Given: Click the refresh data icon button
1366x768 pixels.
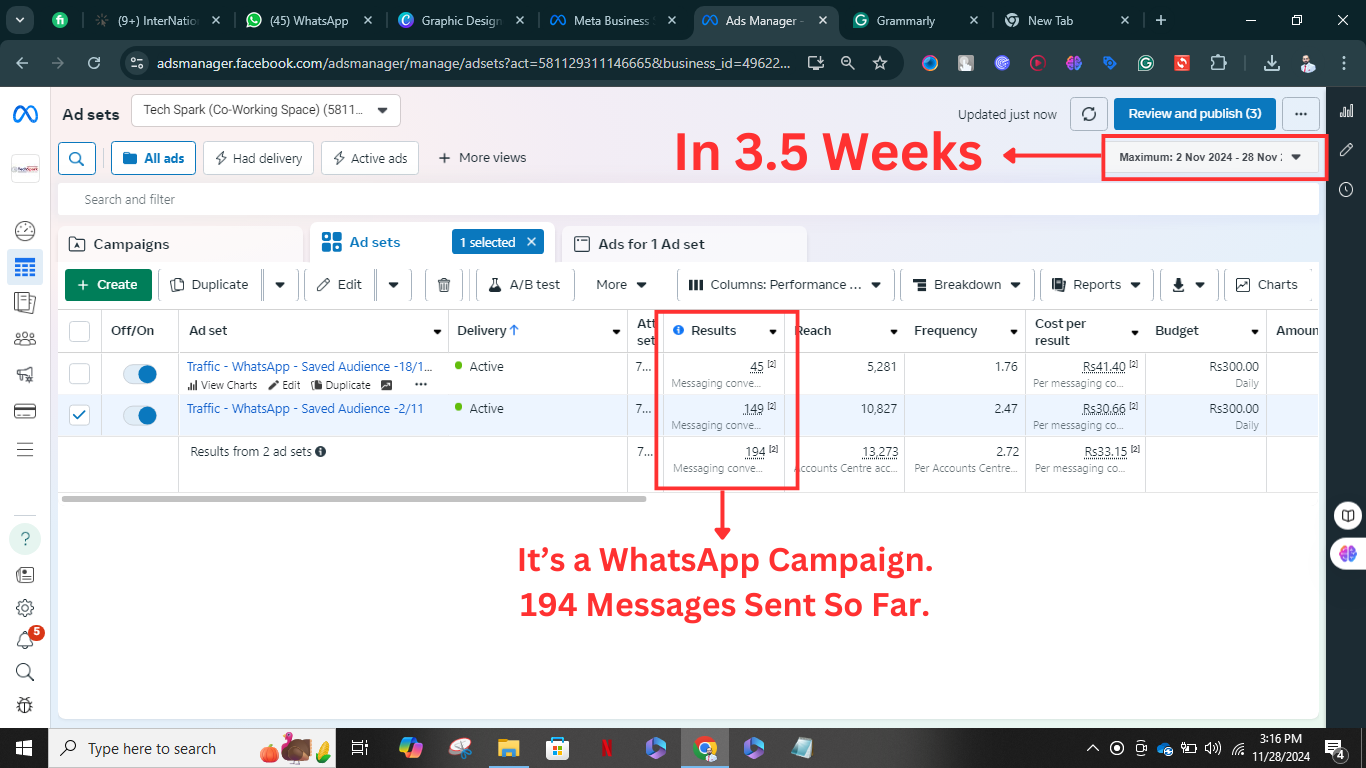Looking at the screenshot, I should (x=1089, y=114).
